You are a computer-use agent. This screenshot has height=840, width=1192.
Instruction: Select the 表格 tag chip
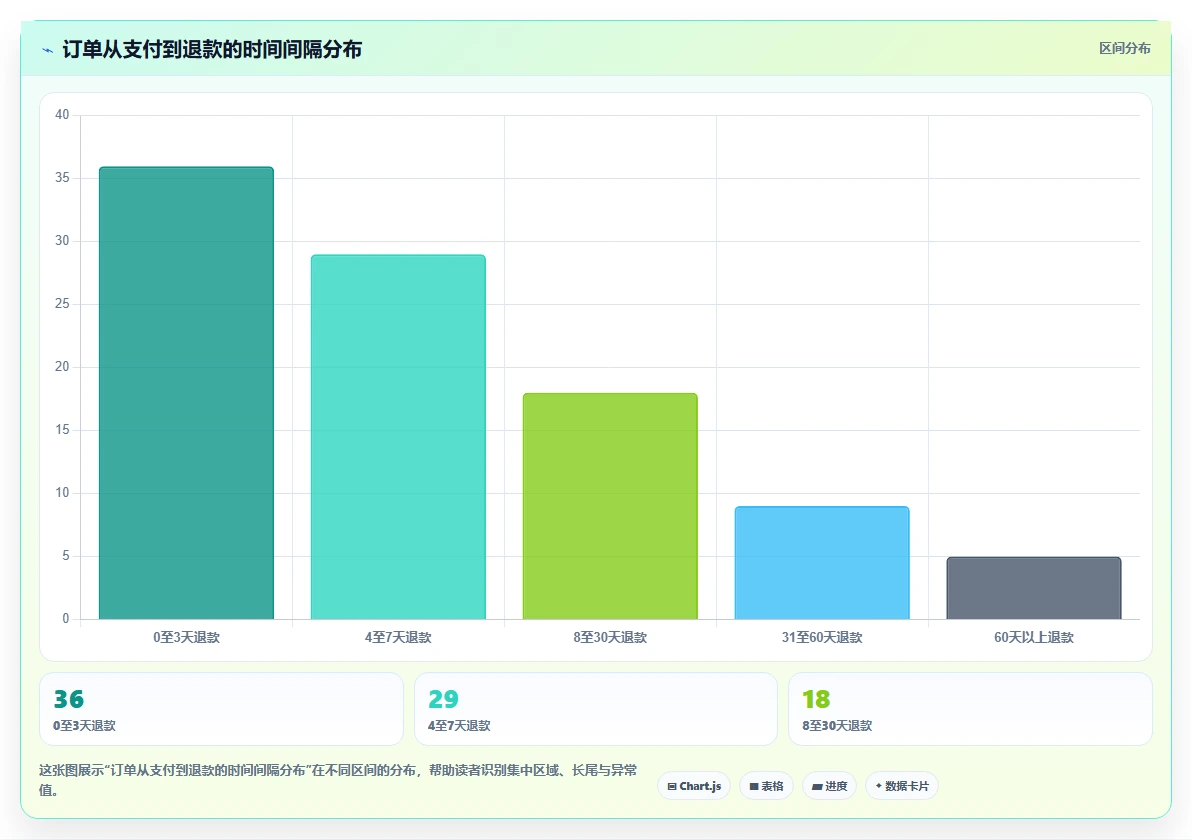tap(766, 786)
